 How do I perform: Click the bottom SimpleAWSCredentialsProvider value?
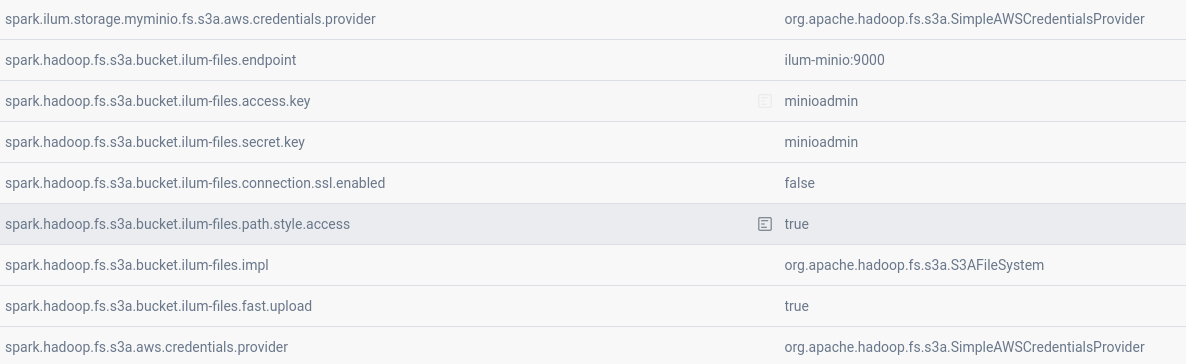[x=964, y=347]
